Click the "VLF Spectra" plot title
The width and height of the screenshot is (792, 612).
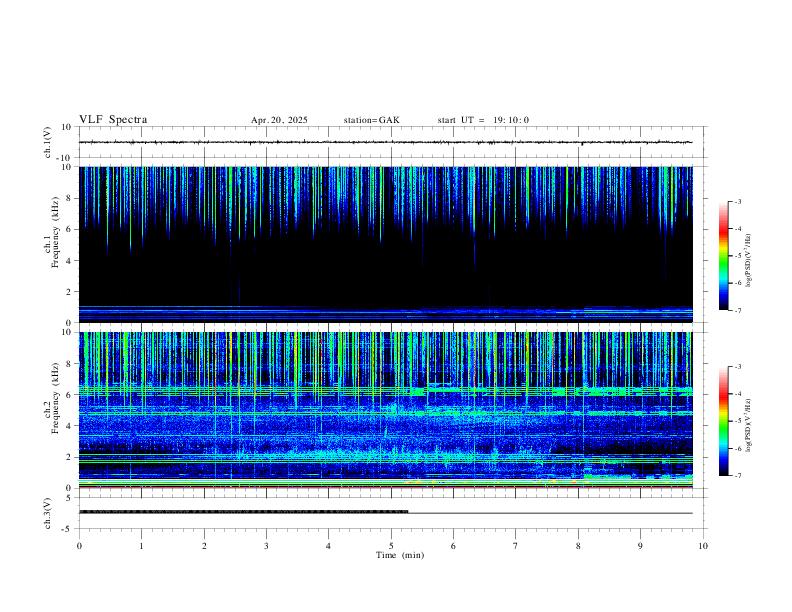point(113,120)
